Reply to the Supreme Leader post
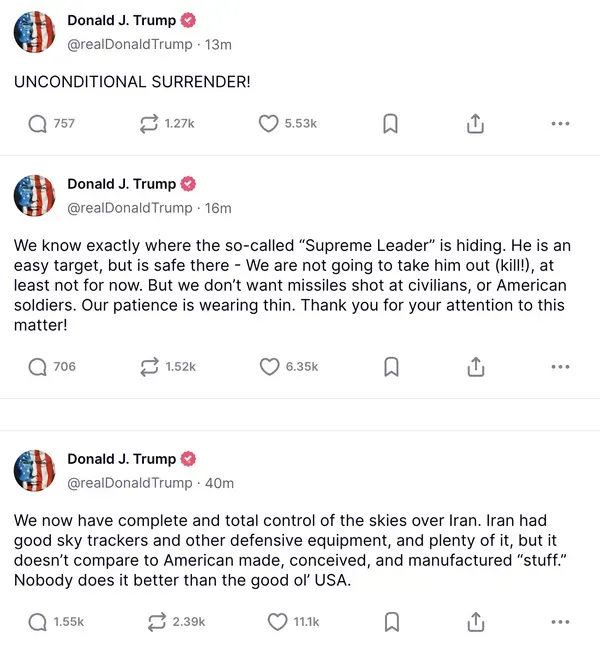Screen dimensions: 600x651 click(x=38, y=367)
